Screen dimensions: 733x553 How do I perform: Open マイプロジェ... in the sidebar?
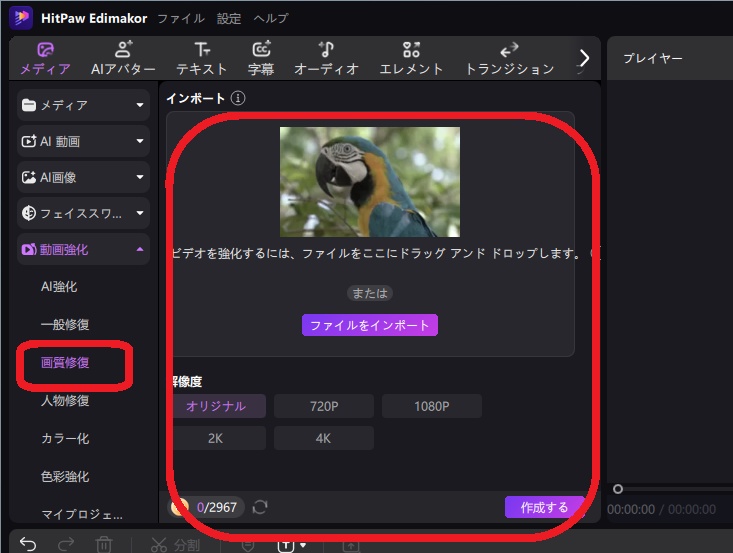click(82, 514)
